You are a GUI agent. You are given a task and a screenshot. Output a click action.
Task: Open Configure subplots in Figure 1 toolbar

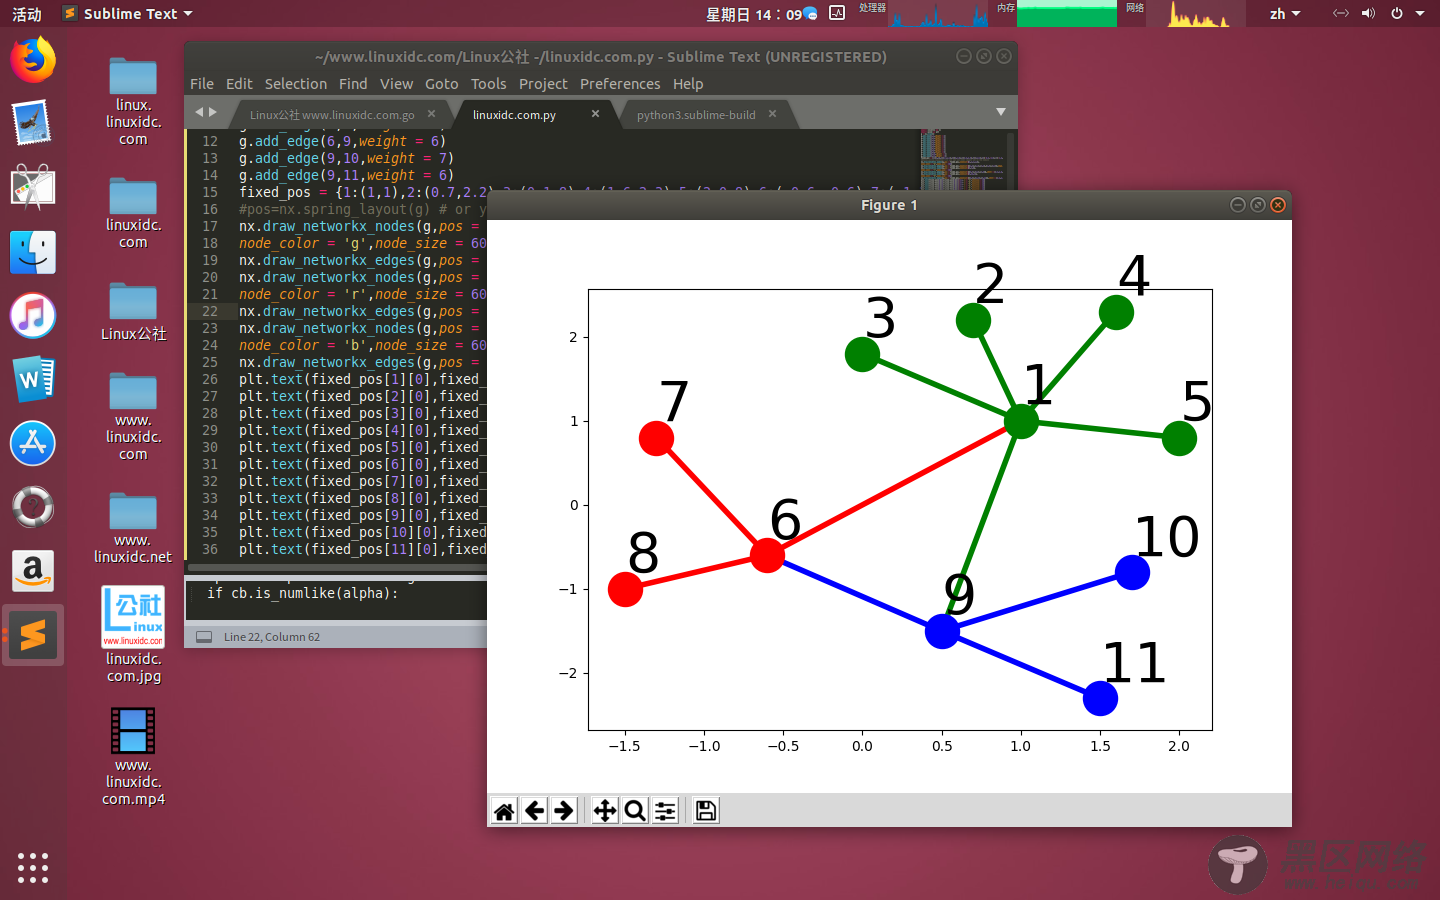point(665,811)
